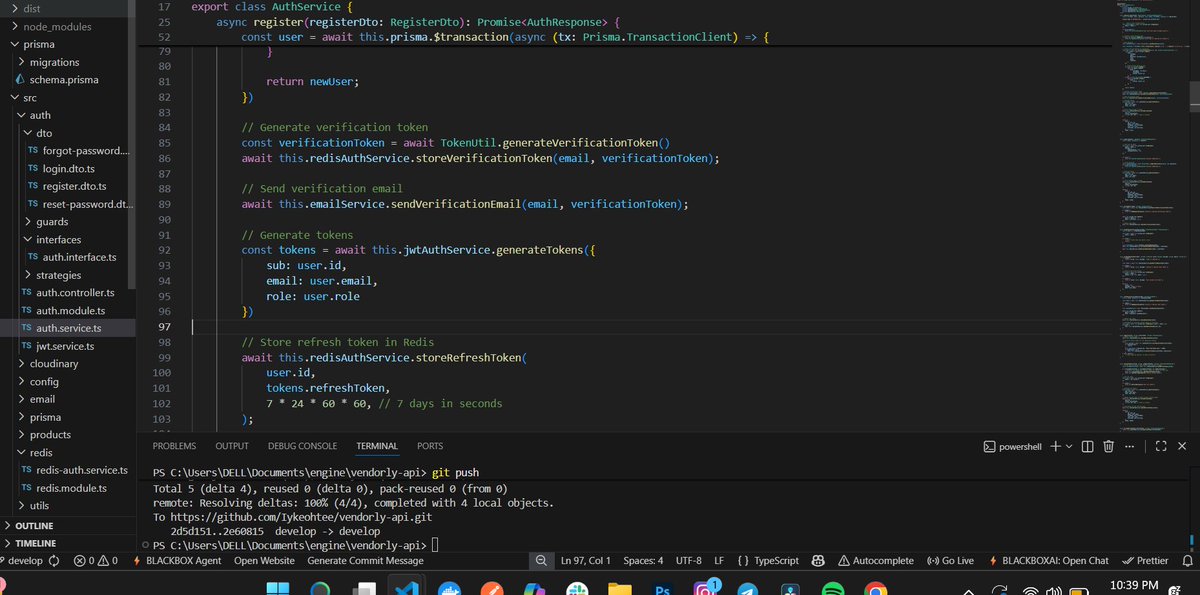Place cursor in the terminal prompt input

(x=435, y=545)
